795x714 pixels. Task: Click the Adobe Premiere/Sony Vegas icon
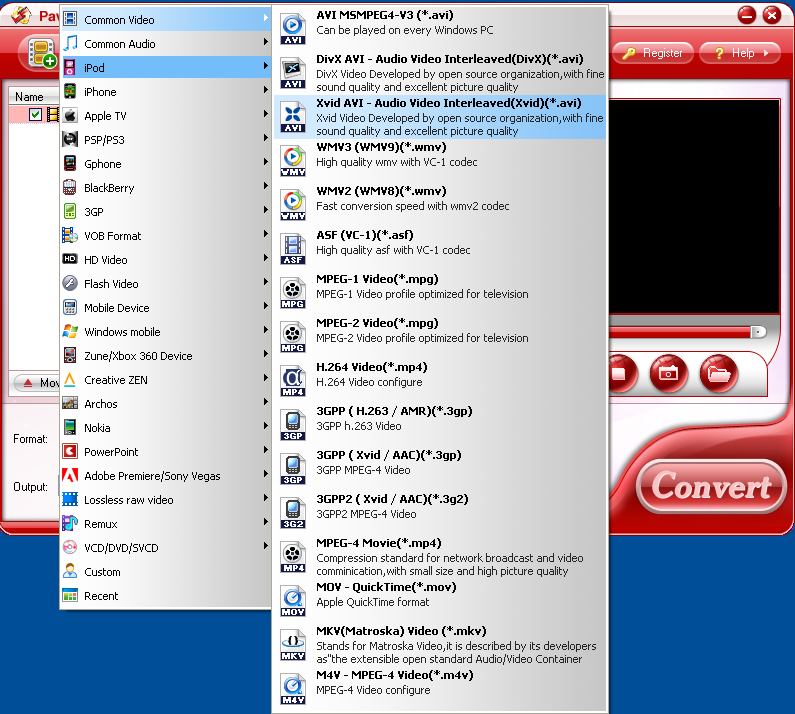[x=70, y=476]
